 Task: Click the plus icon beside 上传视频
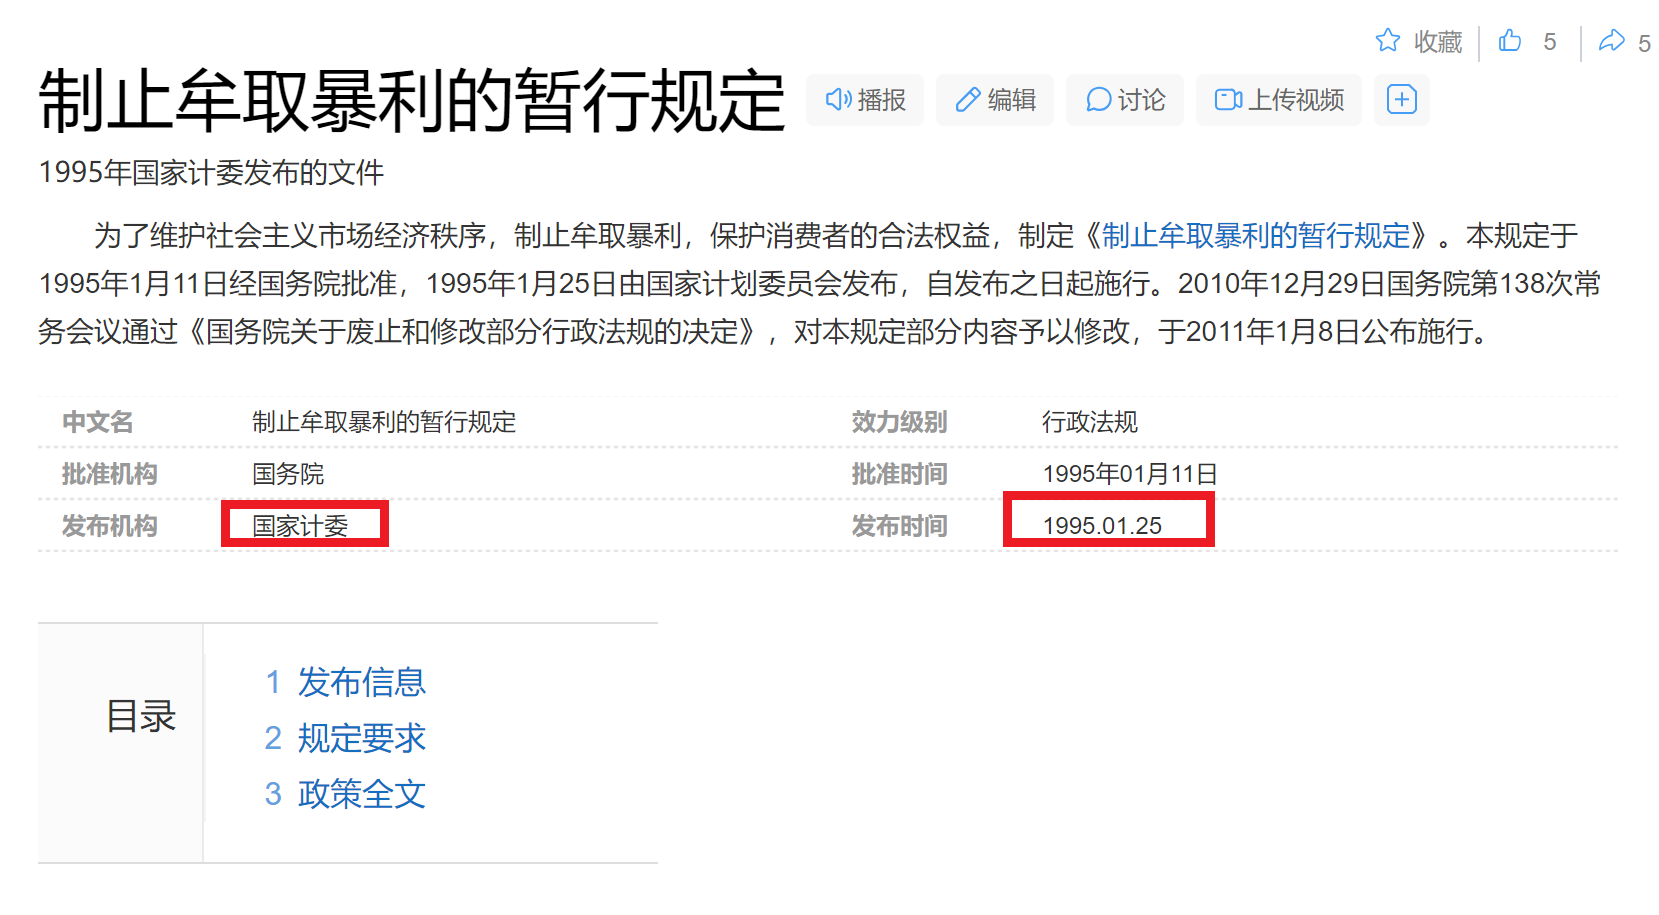coord(1402,100)
